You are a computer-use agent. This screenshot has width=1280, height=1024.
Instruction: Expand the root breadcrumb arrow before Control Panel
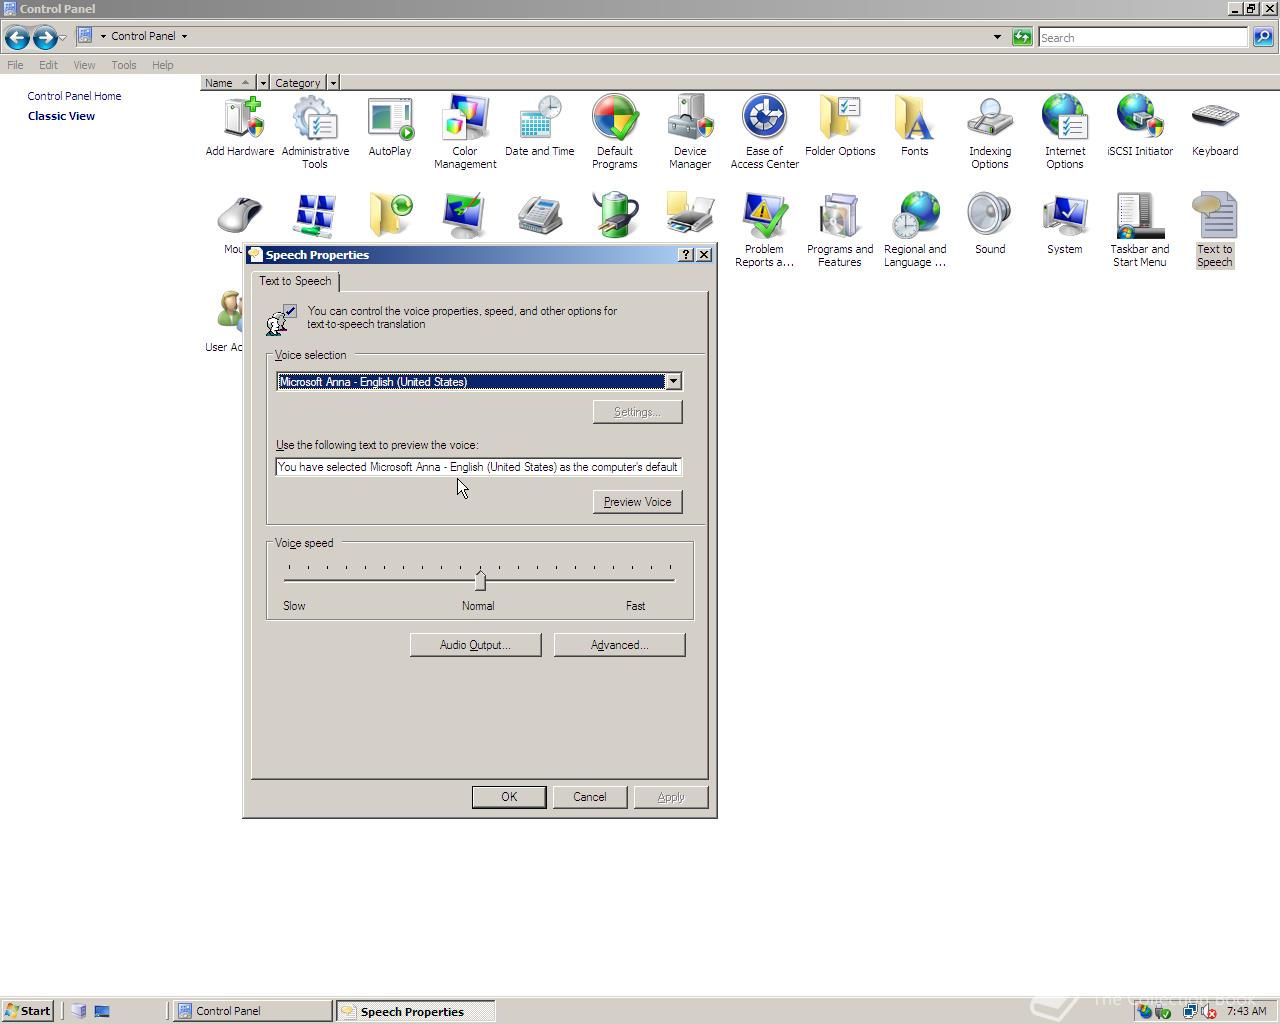tap(103, 36)
